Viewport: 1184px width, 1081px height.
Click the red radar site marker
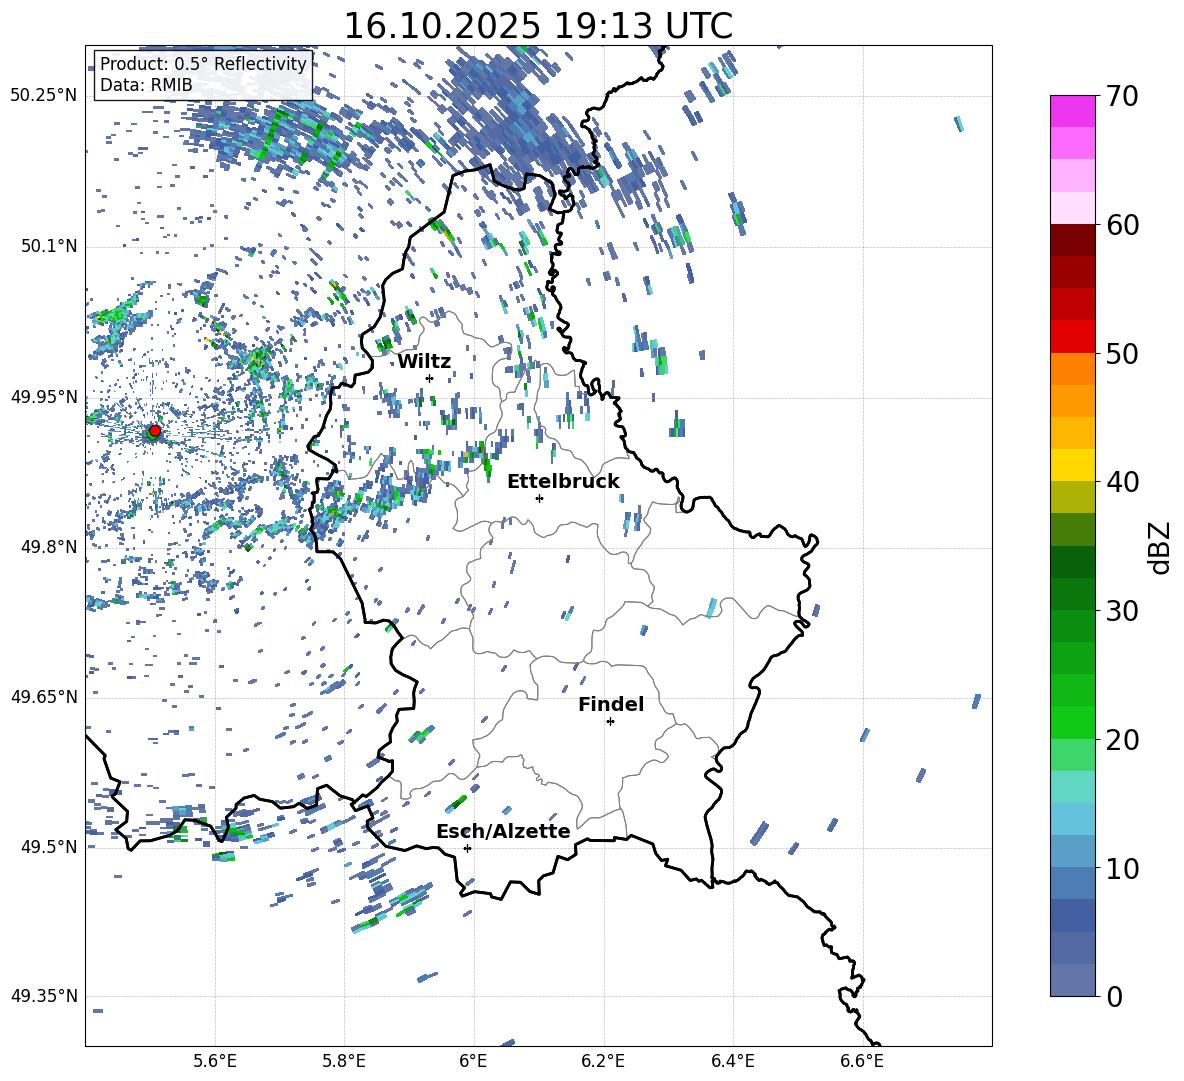[x=155, y=430]
